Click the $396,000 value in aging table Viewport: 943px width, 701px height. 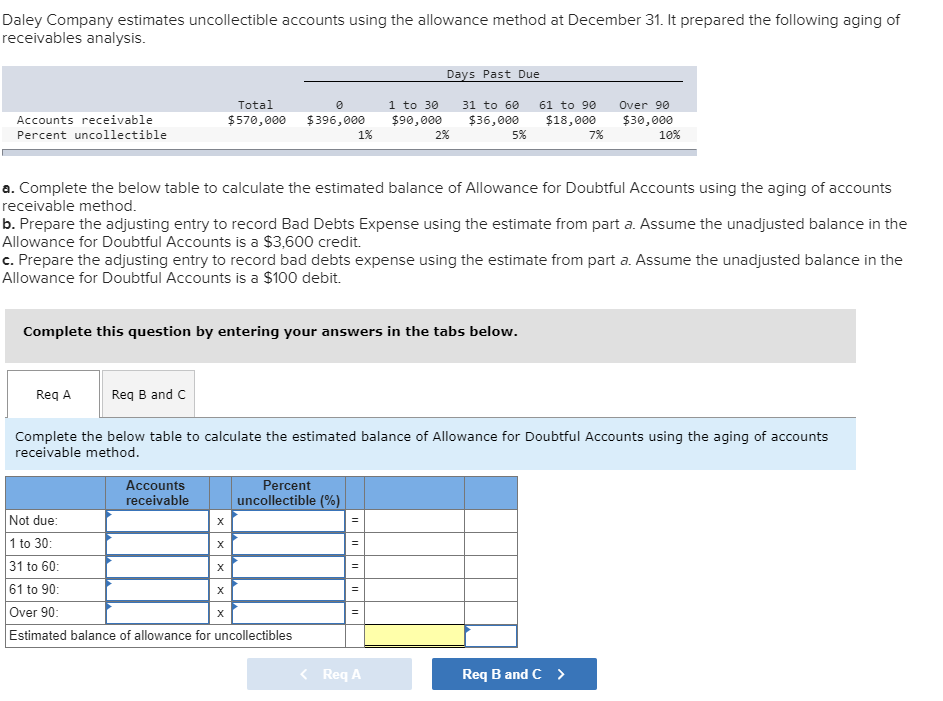tap(336, 120)
